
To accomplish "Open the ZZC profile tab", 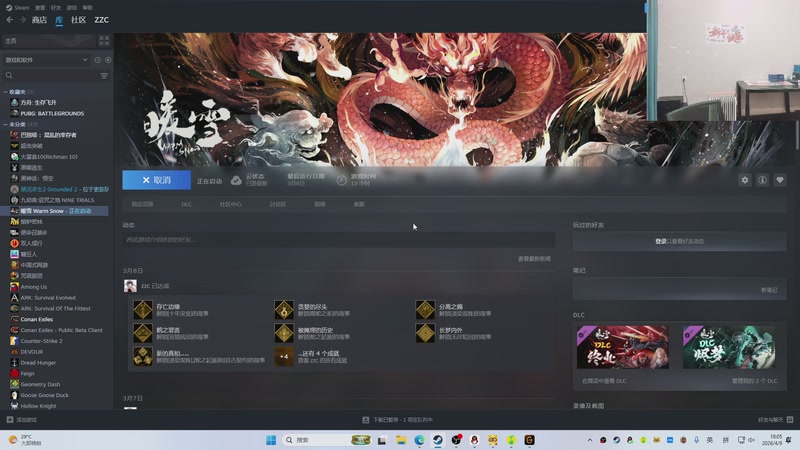I will tap(102, 20).
